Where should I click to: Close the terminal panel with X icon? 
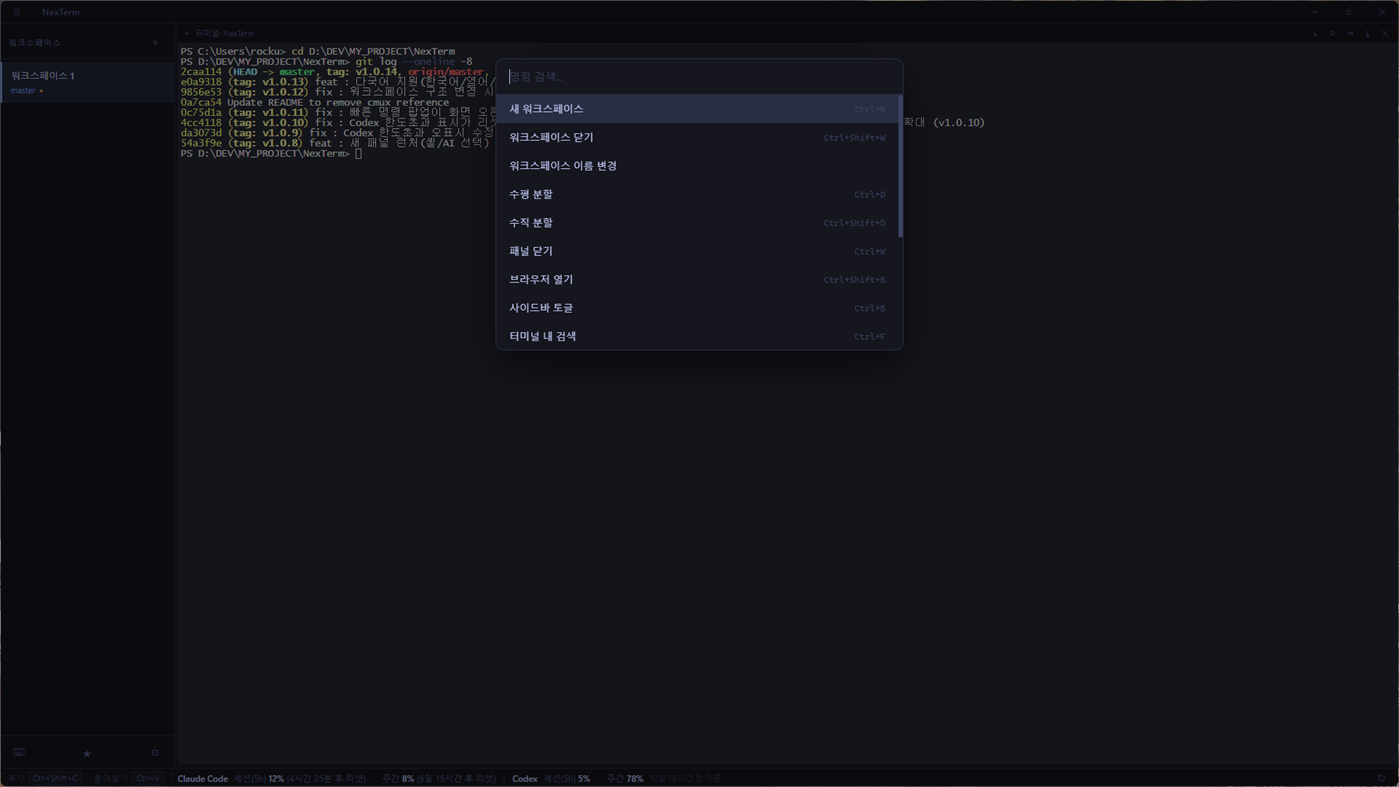pos(1385,34)
